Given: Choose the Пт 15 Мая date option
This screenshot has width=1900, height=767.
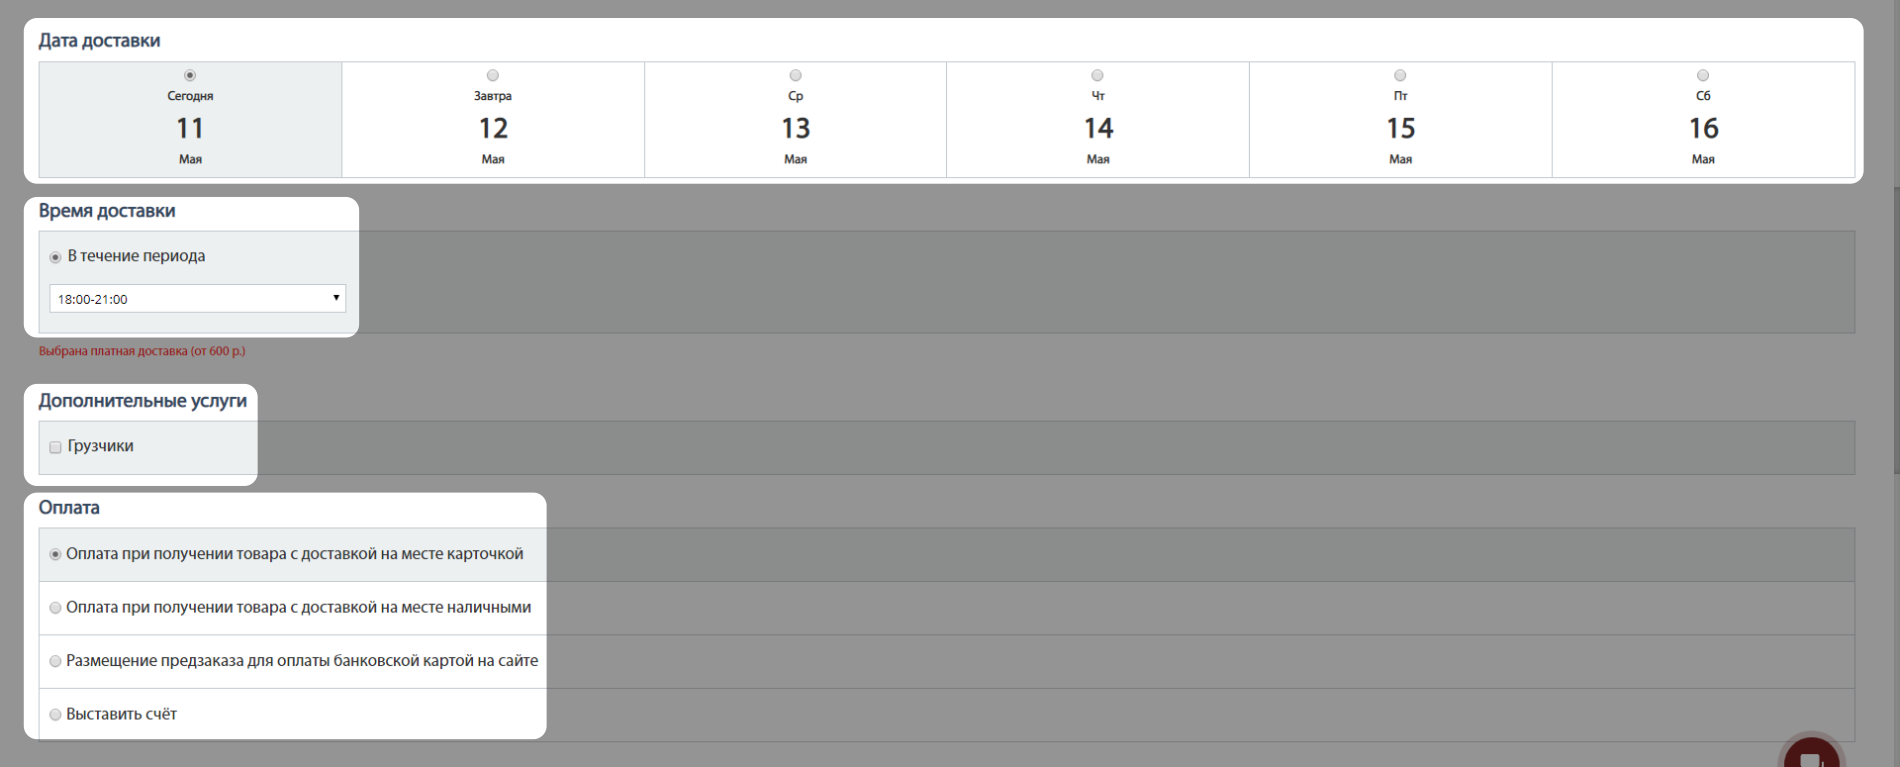Looking at the screenshot, I should click(x=1400, y=76).
